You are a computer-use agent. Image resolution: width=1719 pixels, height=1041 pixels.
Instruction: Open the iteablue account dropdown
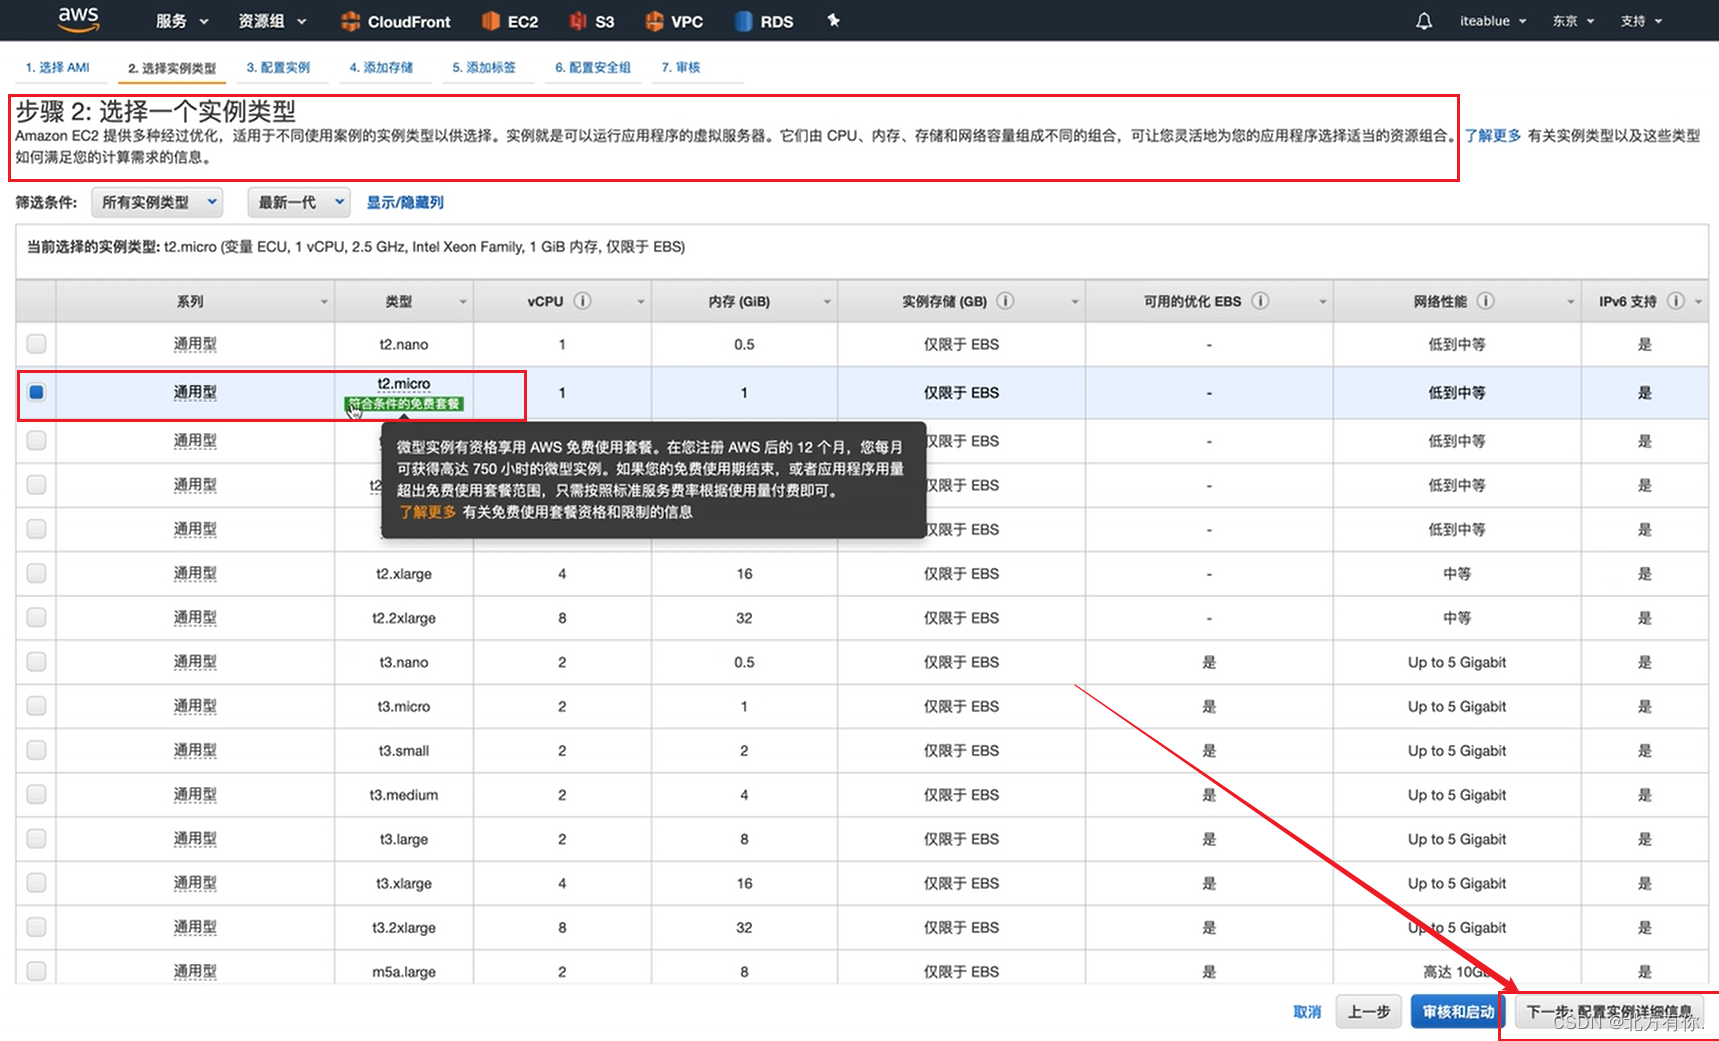(x=1493, y=21)
